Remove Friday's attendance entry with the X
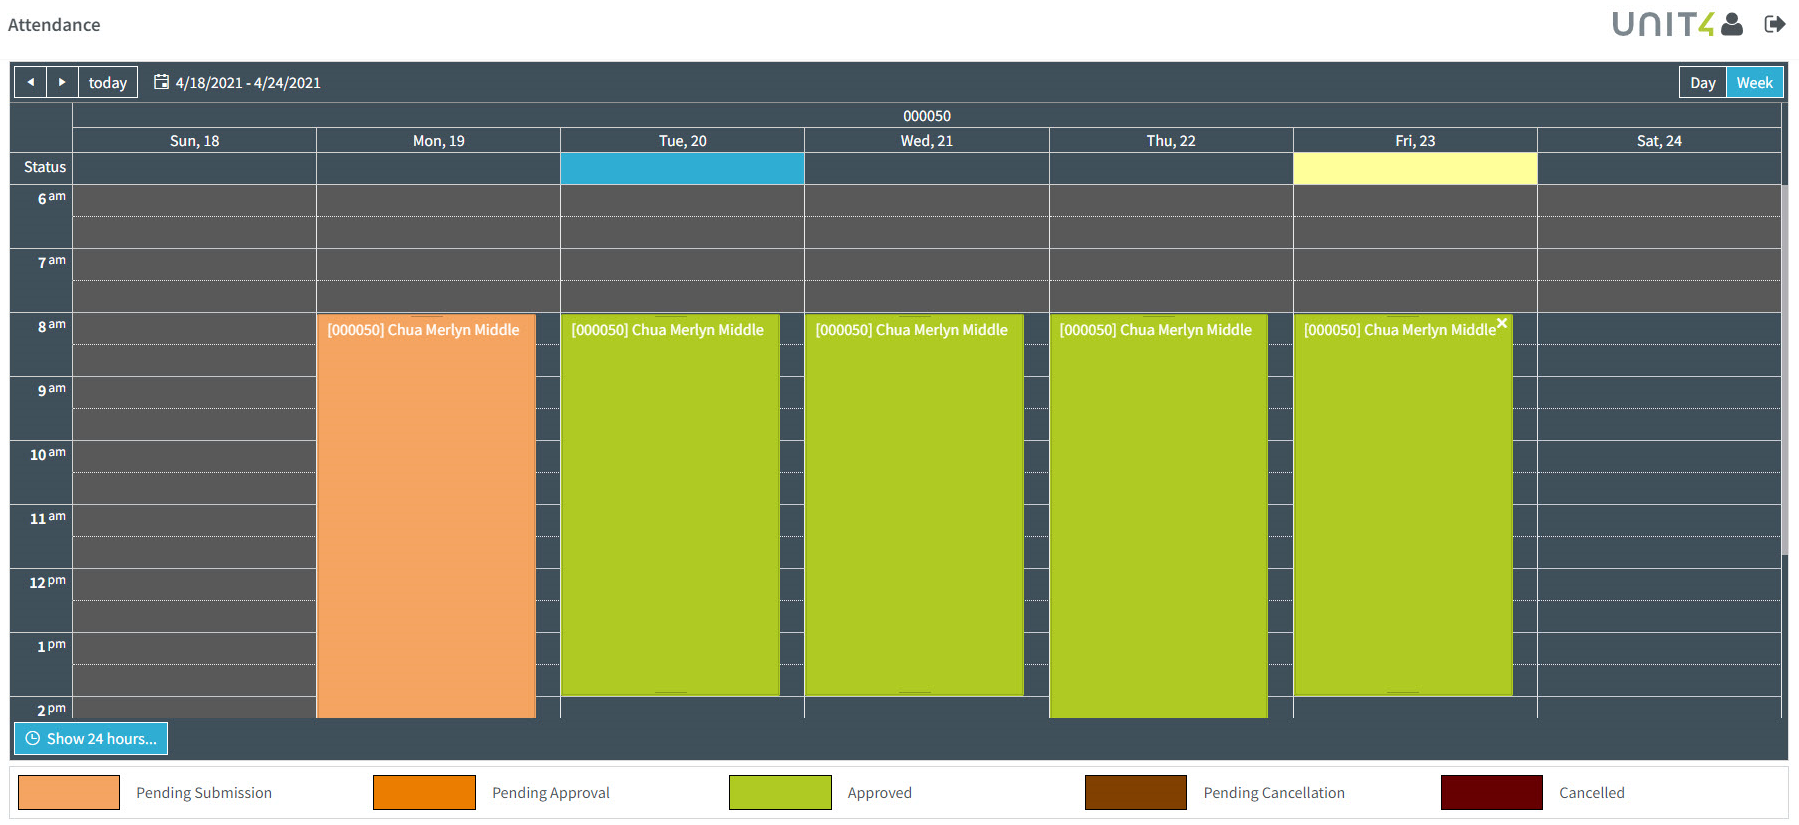 [x=1502, y=323]
